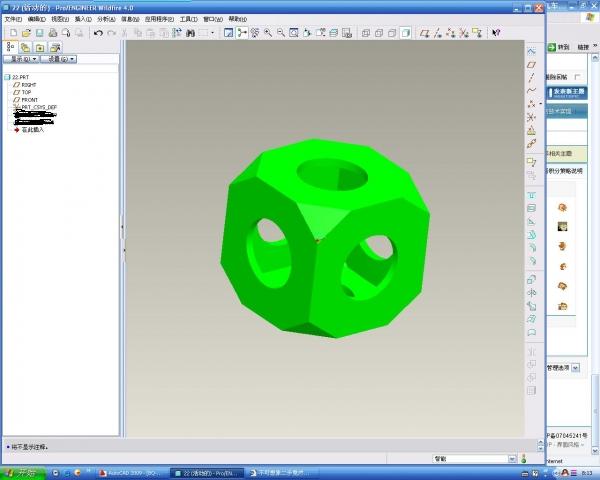This screenshot has width=600, height=480.
Task: Toggle datum axes display
Action: pos(437,33)
